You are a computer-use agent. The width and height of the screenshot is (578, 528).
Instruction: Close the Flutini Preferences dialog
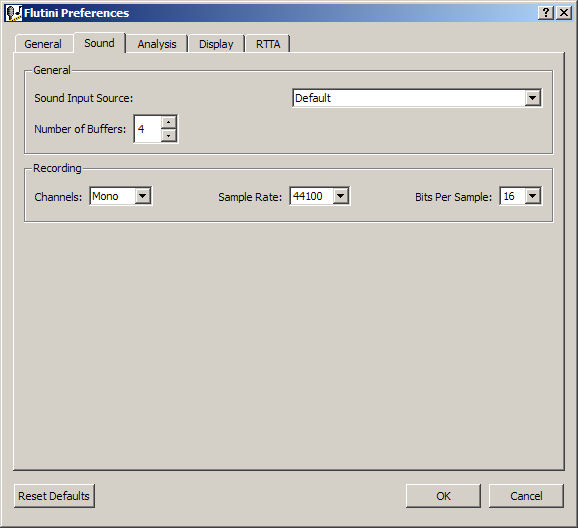point(564,13)
